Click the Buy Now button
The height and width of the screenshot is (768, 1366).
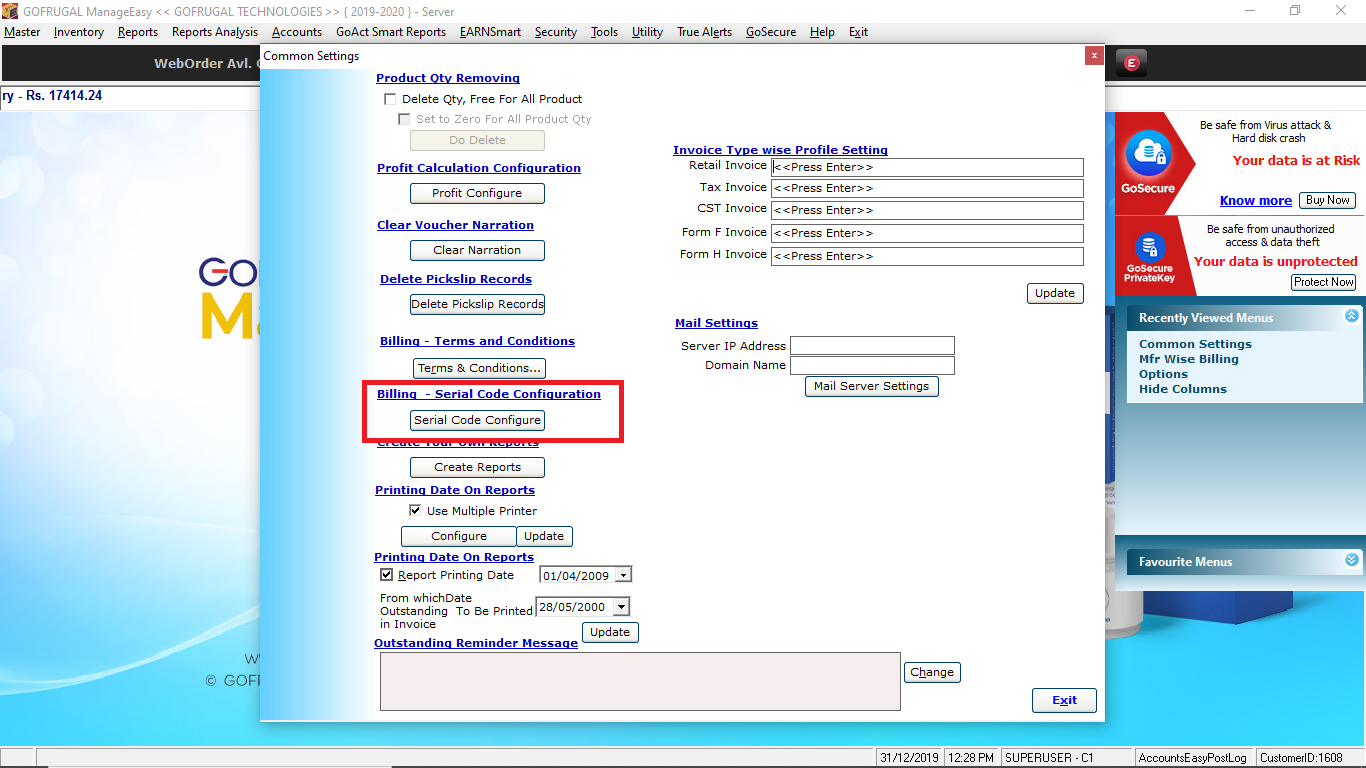1328,200
